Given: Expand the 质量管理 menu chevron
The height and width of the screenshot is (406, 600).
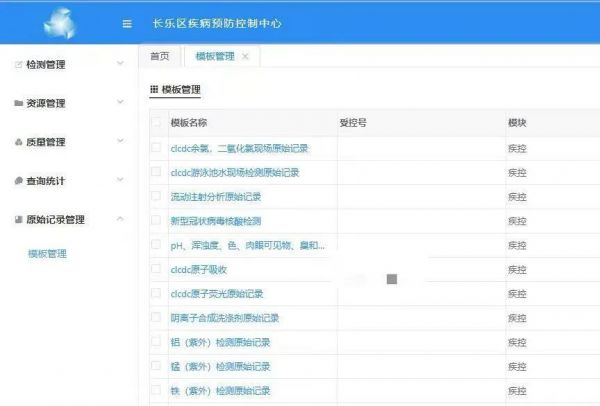Looking at the screenshot, I should pos(120,141).
